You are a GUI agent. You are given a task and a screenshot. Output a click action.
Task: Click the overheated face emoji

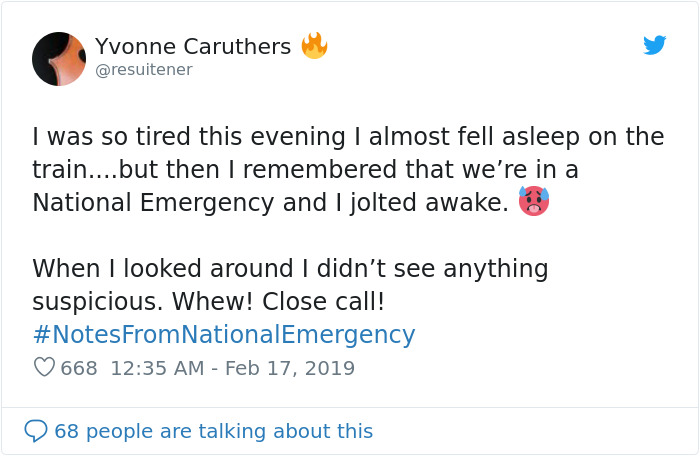(x=533, y=202)
